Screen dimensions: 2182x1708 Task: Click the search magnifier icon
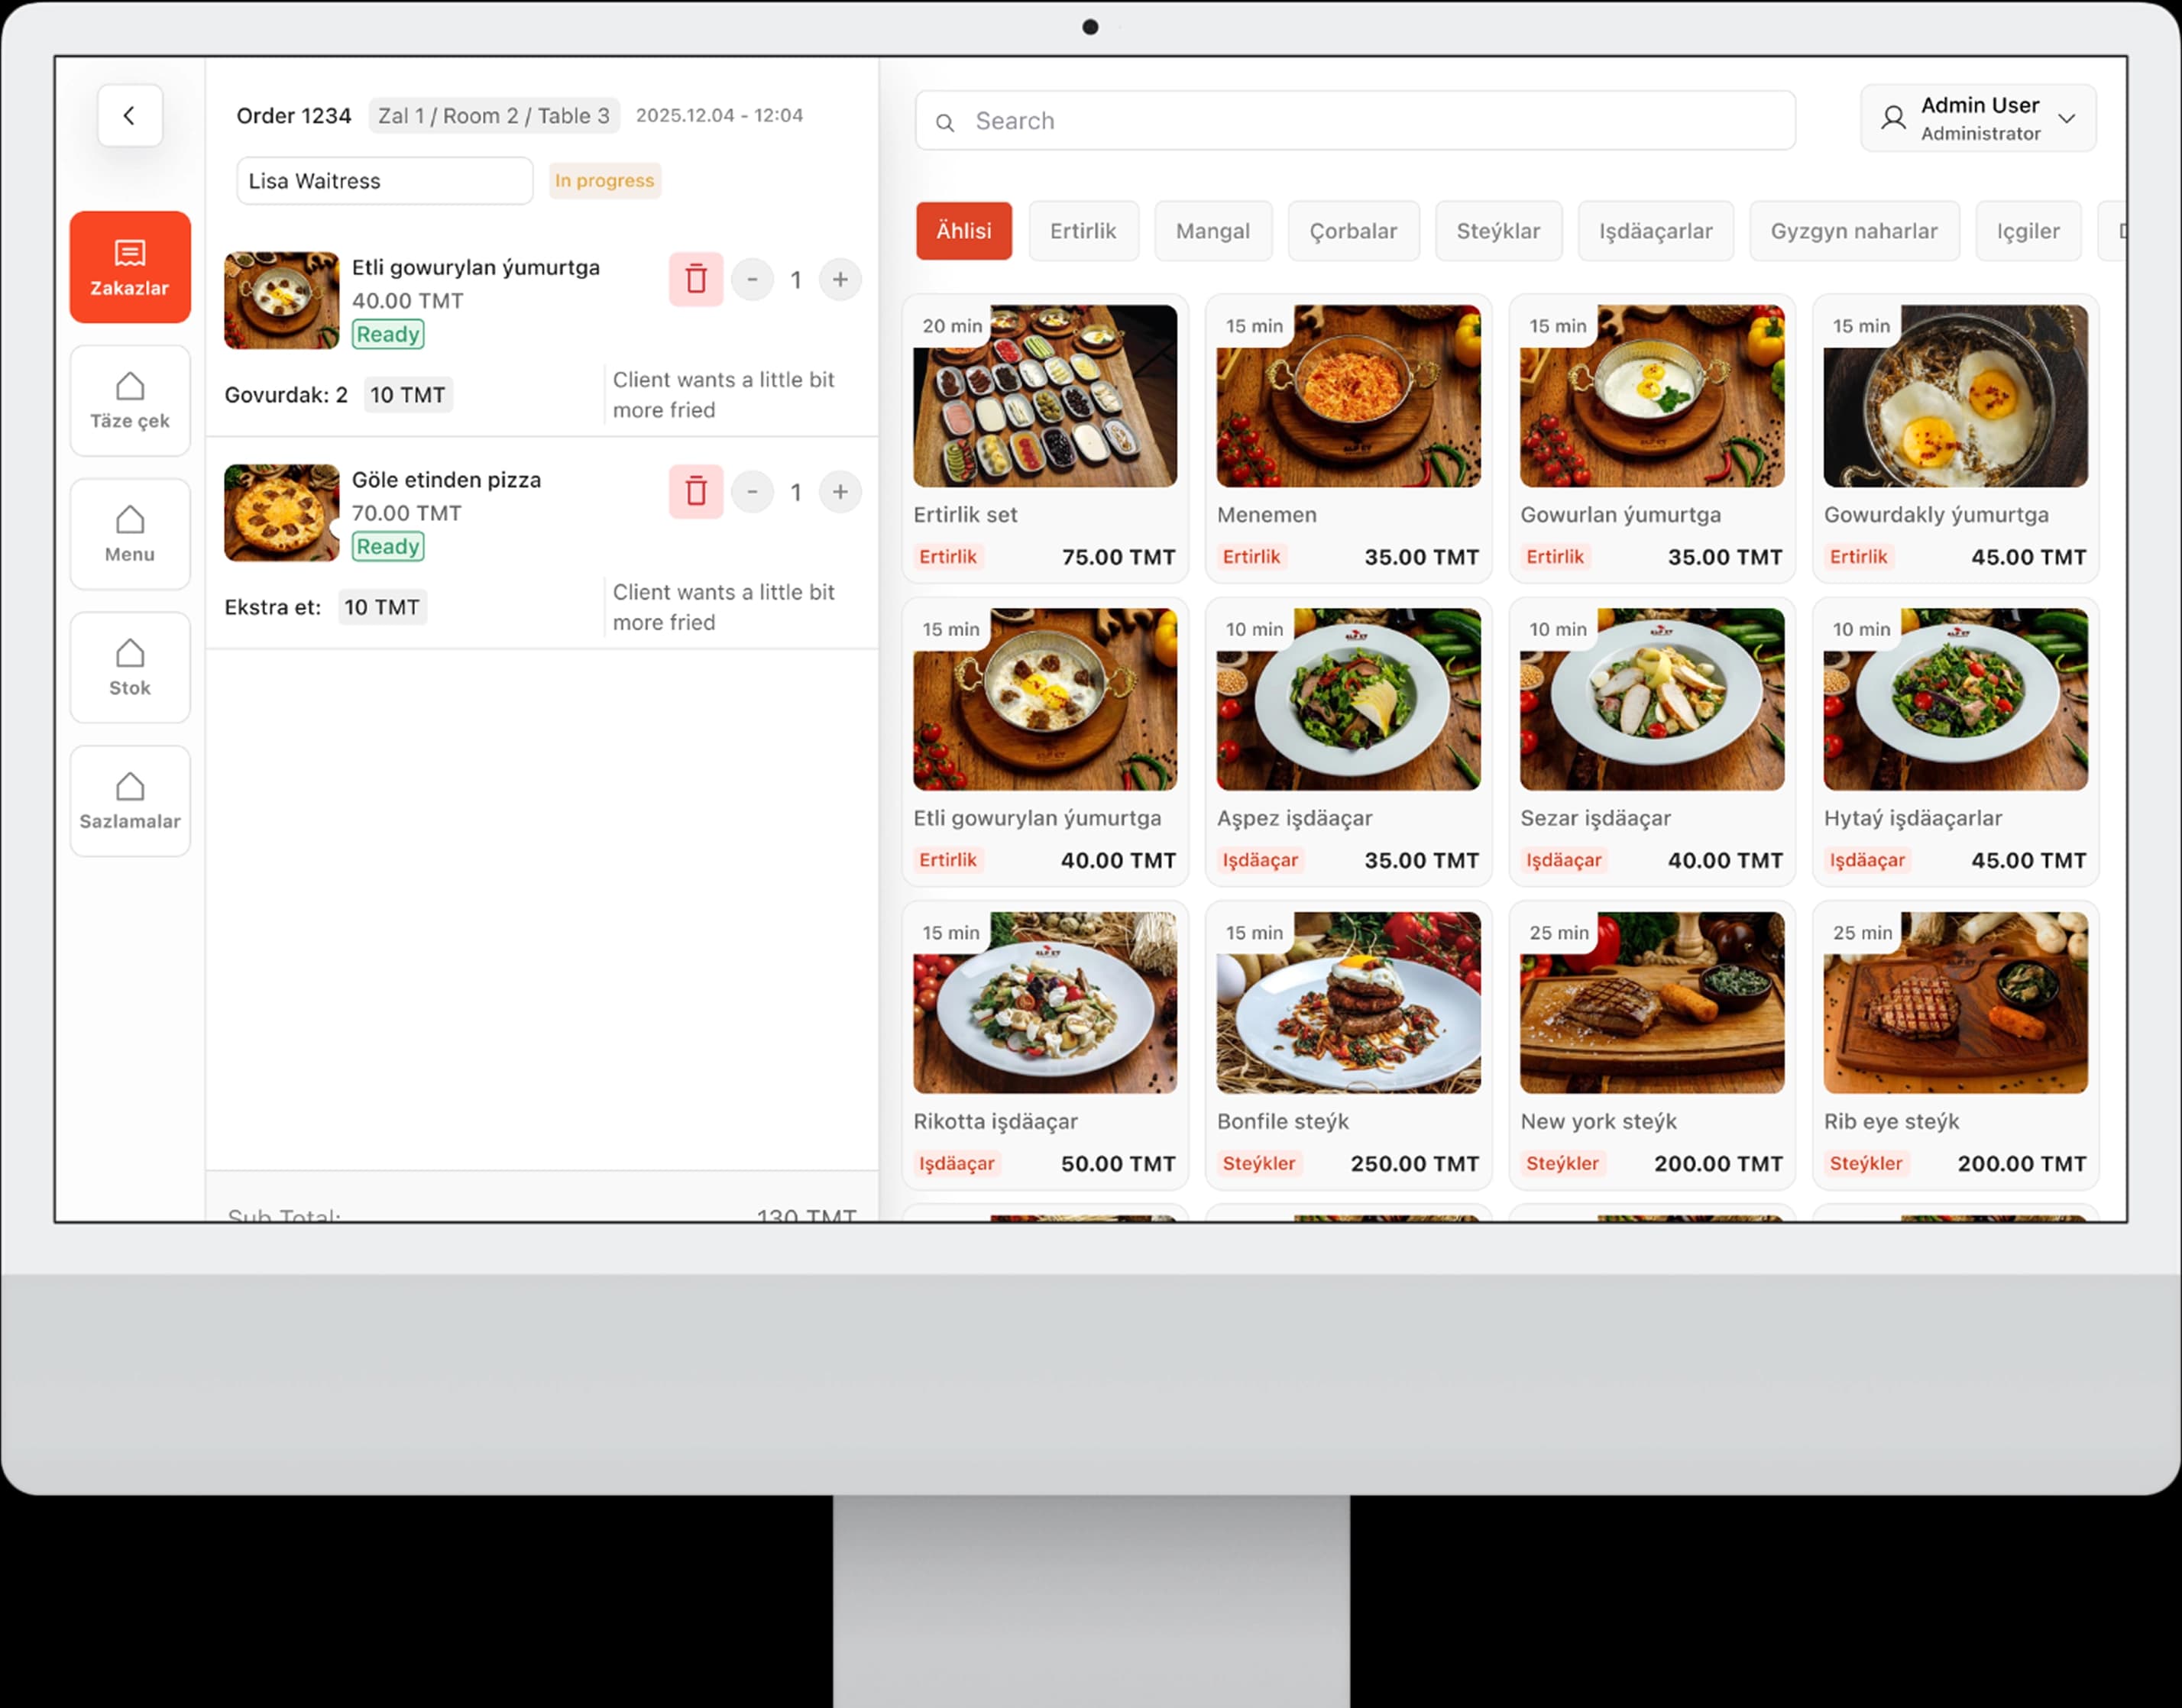coord(945,121)
